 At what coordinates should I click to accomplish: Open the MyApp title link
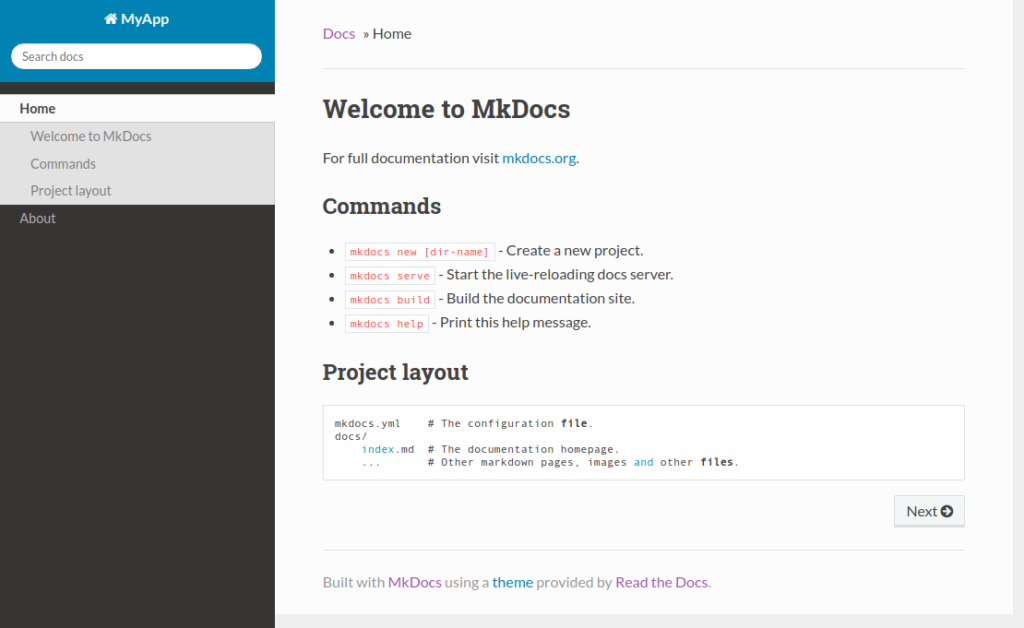coord(136,19)
